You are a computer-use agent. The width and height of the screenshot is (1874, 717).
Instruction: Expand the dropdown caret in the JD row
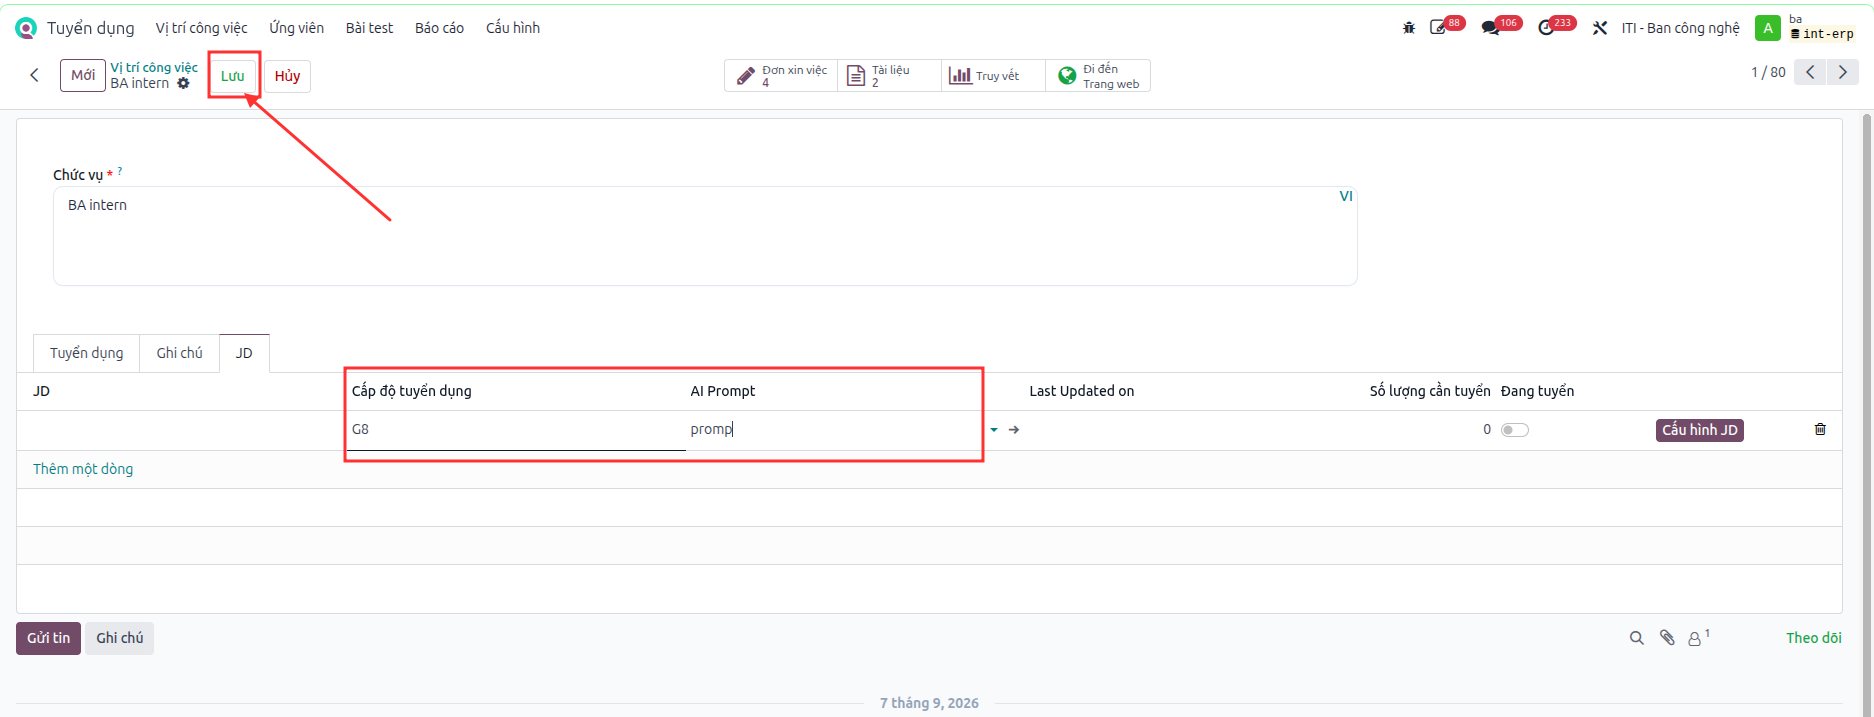tap(994, 430)
